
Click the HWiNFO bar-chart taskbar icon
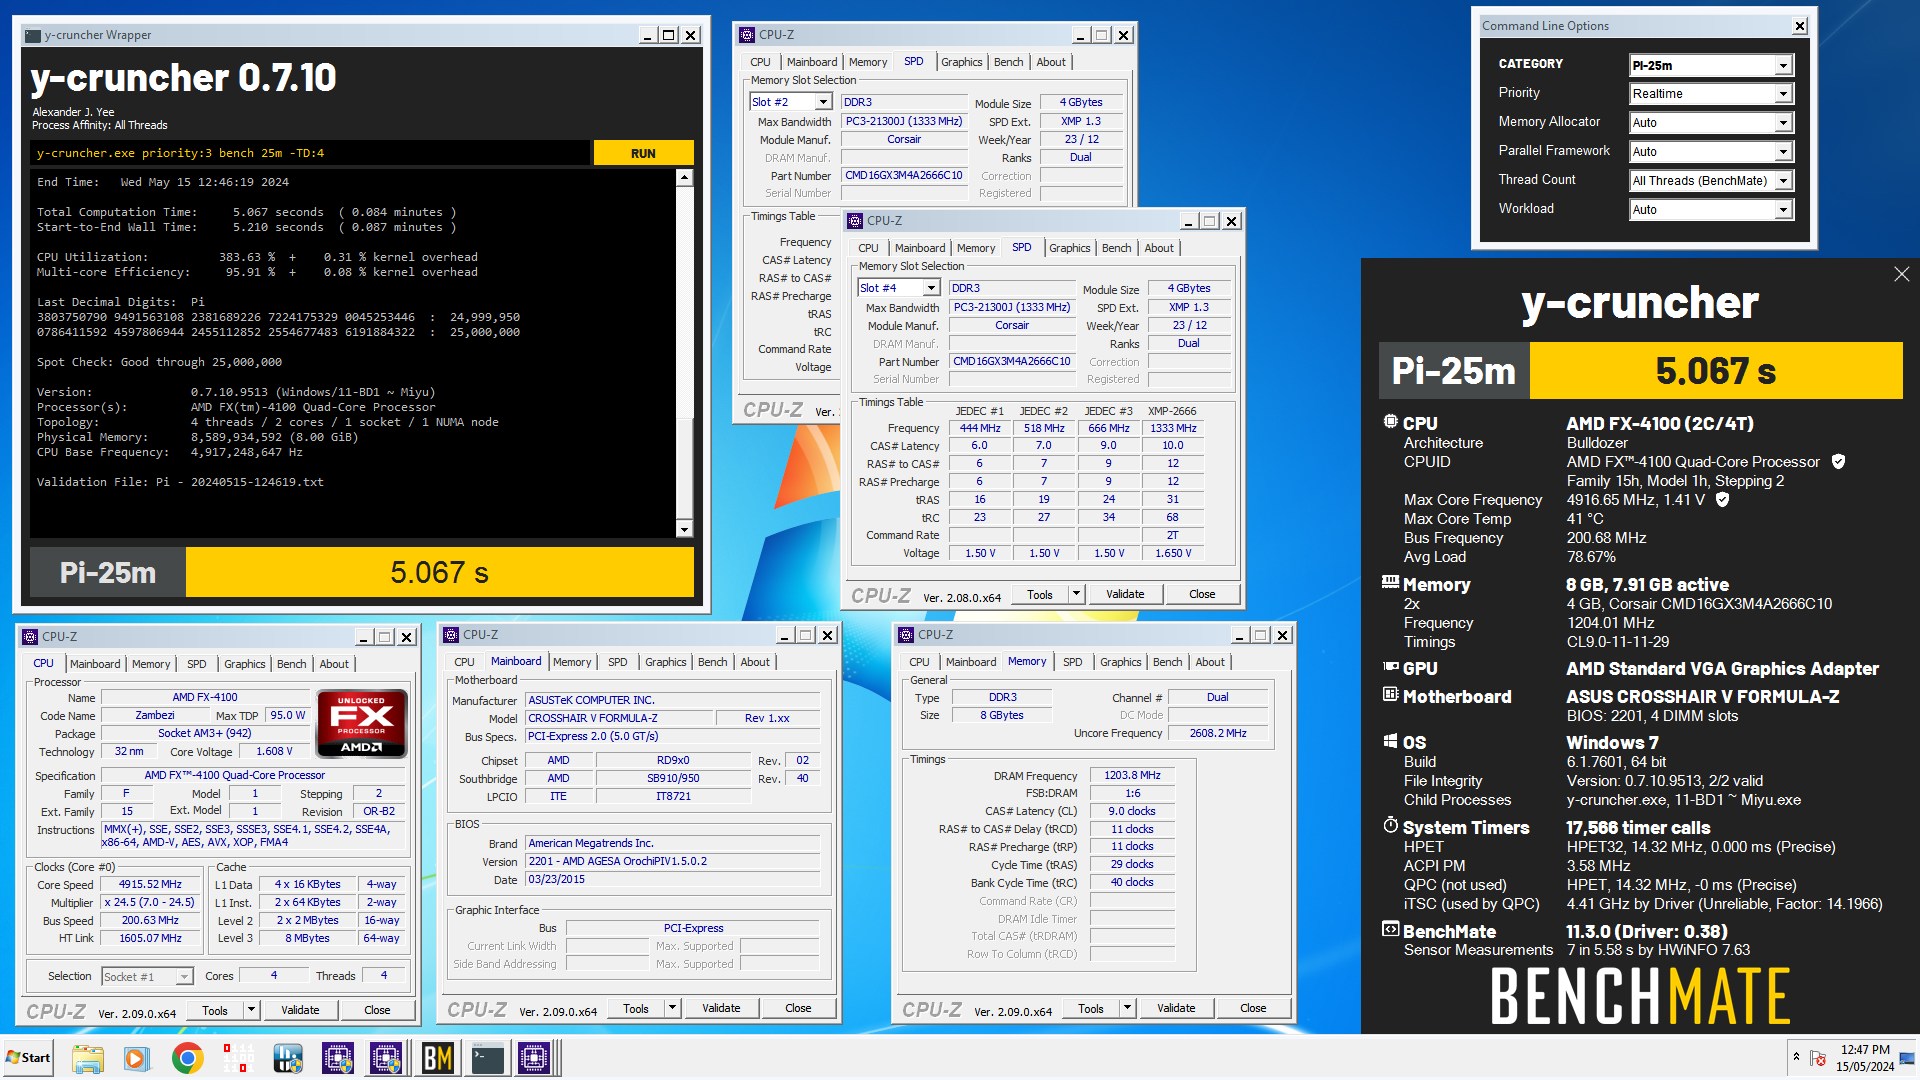click(x=288, y=1058)
